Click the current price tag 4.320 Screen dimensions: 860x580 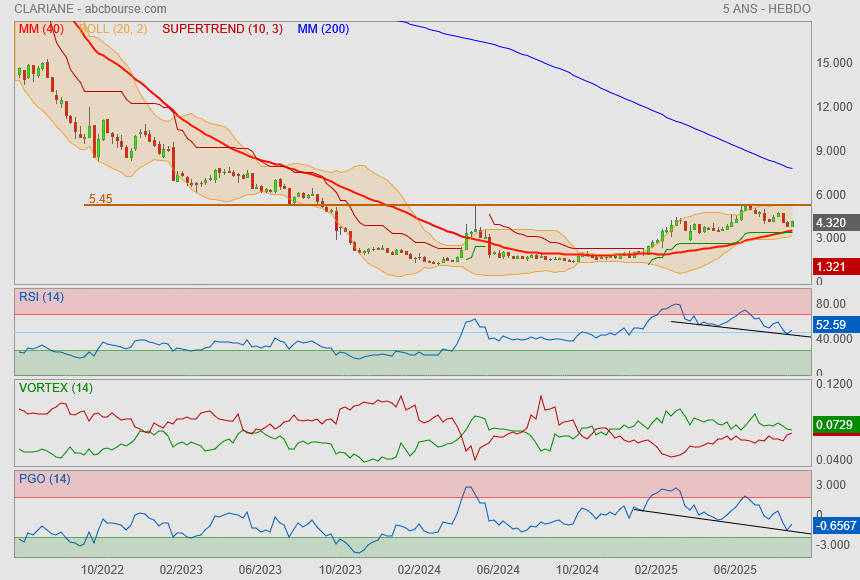833,223
